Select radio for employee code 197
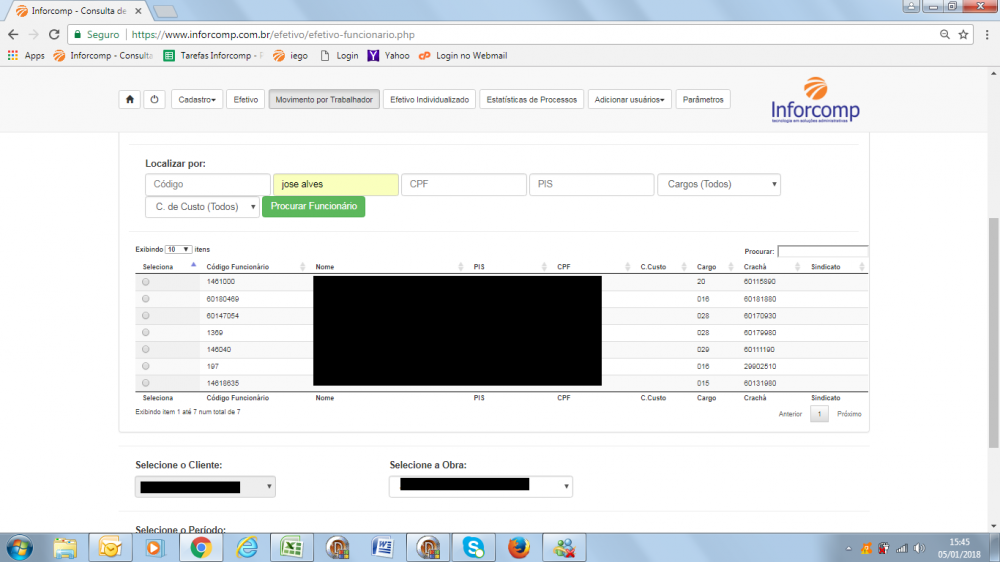 [x=145, y=366]
